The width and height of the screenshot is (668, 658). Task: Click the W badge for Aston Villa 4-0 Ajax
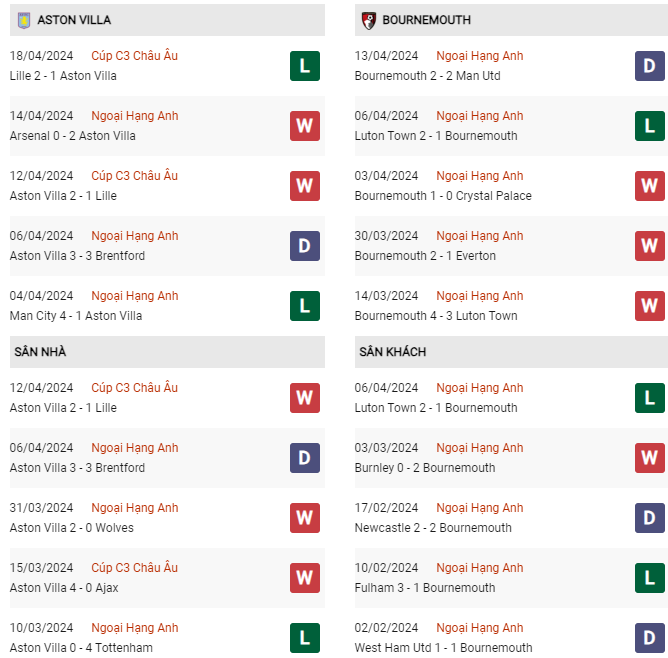point(305,578)
